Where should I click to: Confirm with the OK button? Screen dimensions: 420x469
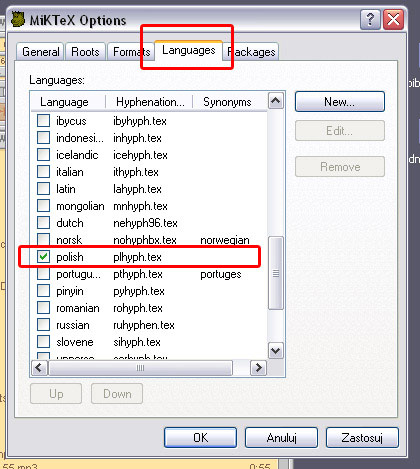(201, 437)
